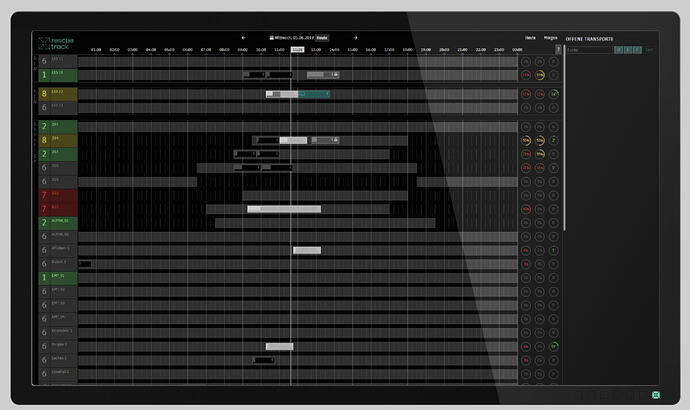Click the question mark button at the timeline's end
Image resolution: width=690 pixels, height=410 pixels.
click(x=558, y=50)
